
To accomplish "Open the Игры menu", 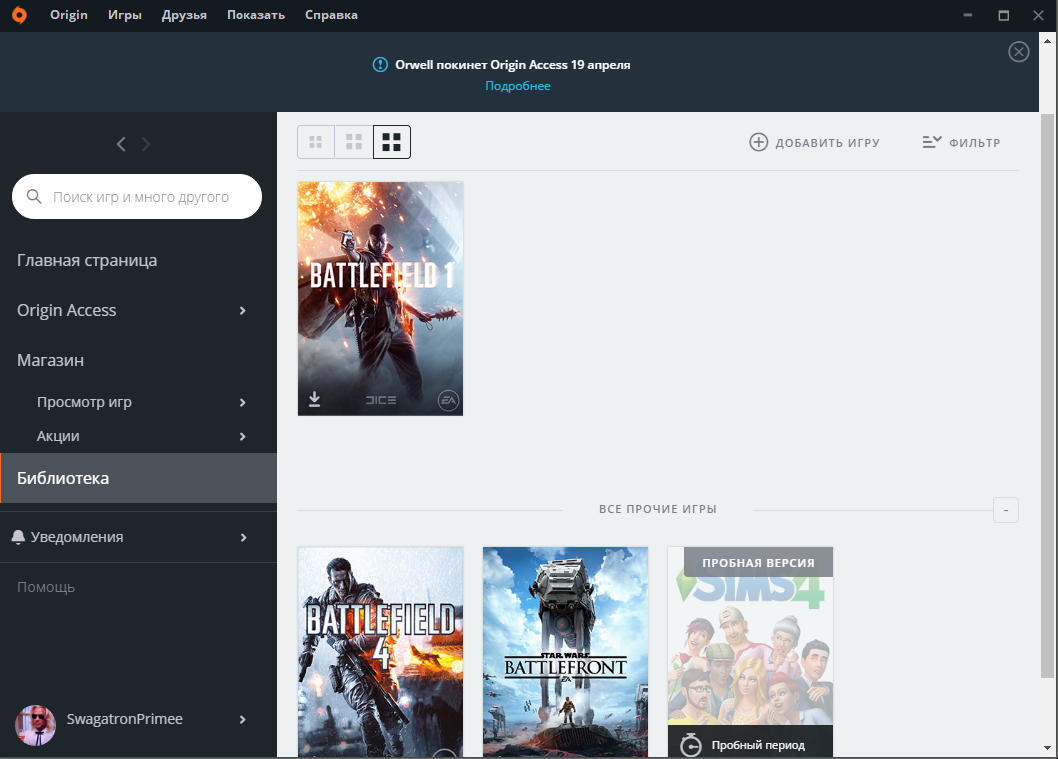I will [125, 15].
